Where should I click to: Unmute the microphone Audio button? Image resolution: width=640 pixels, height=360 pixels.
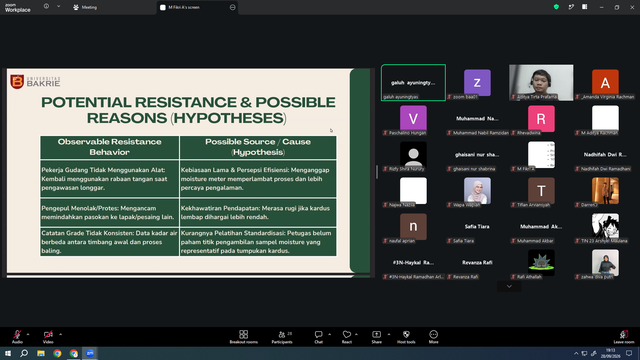(17, 337)
